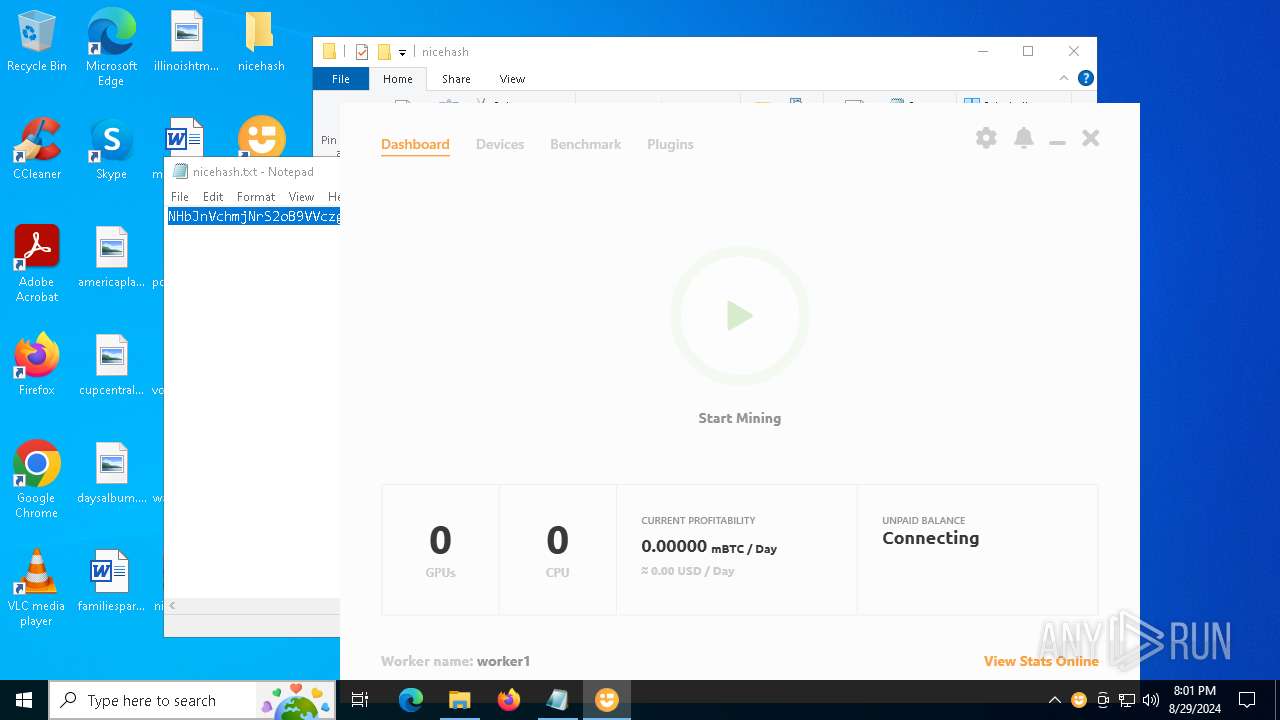Image resolution: width=1280 pixels, height=720 pixels.
Task: Switch to the Dashboard tab
Action: point(415,144)
